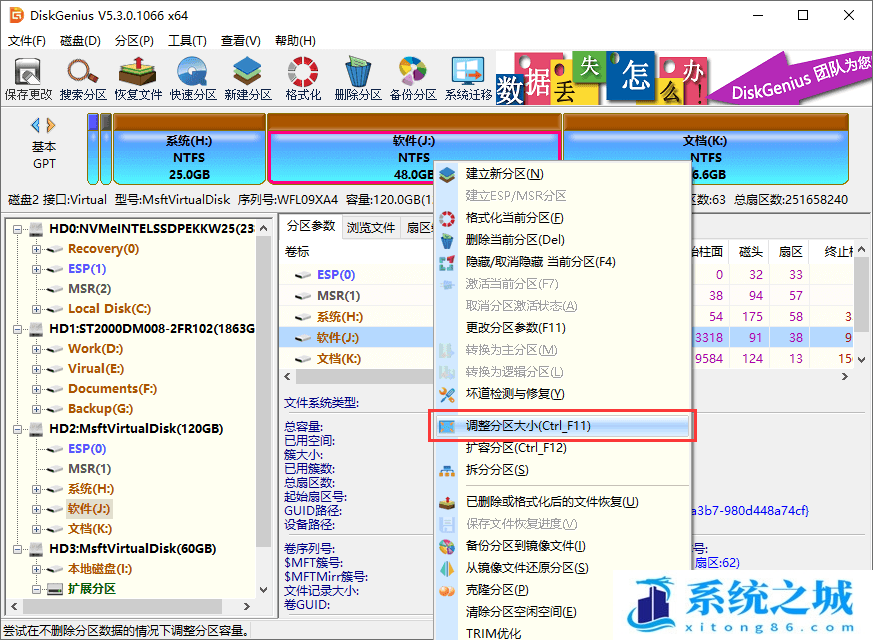
Task: Click the 已删除或格式化后的文件恢复 icon in menu
Action: point(447,503)
